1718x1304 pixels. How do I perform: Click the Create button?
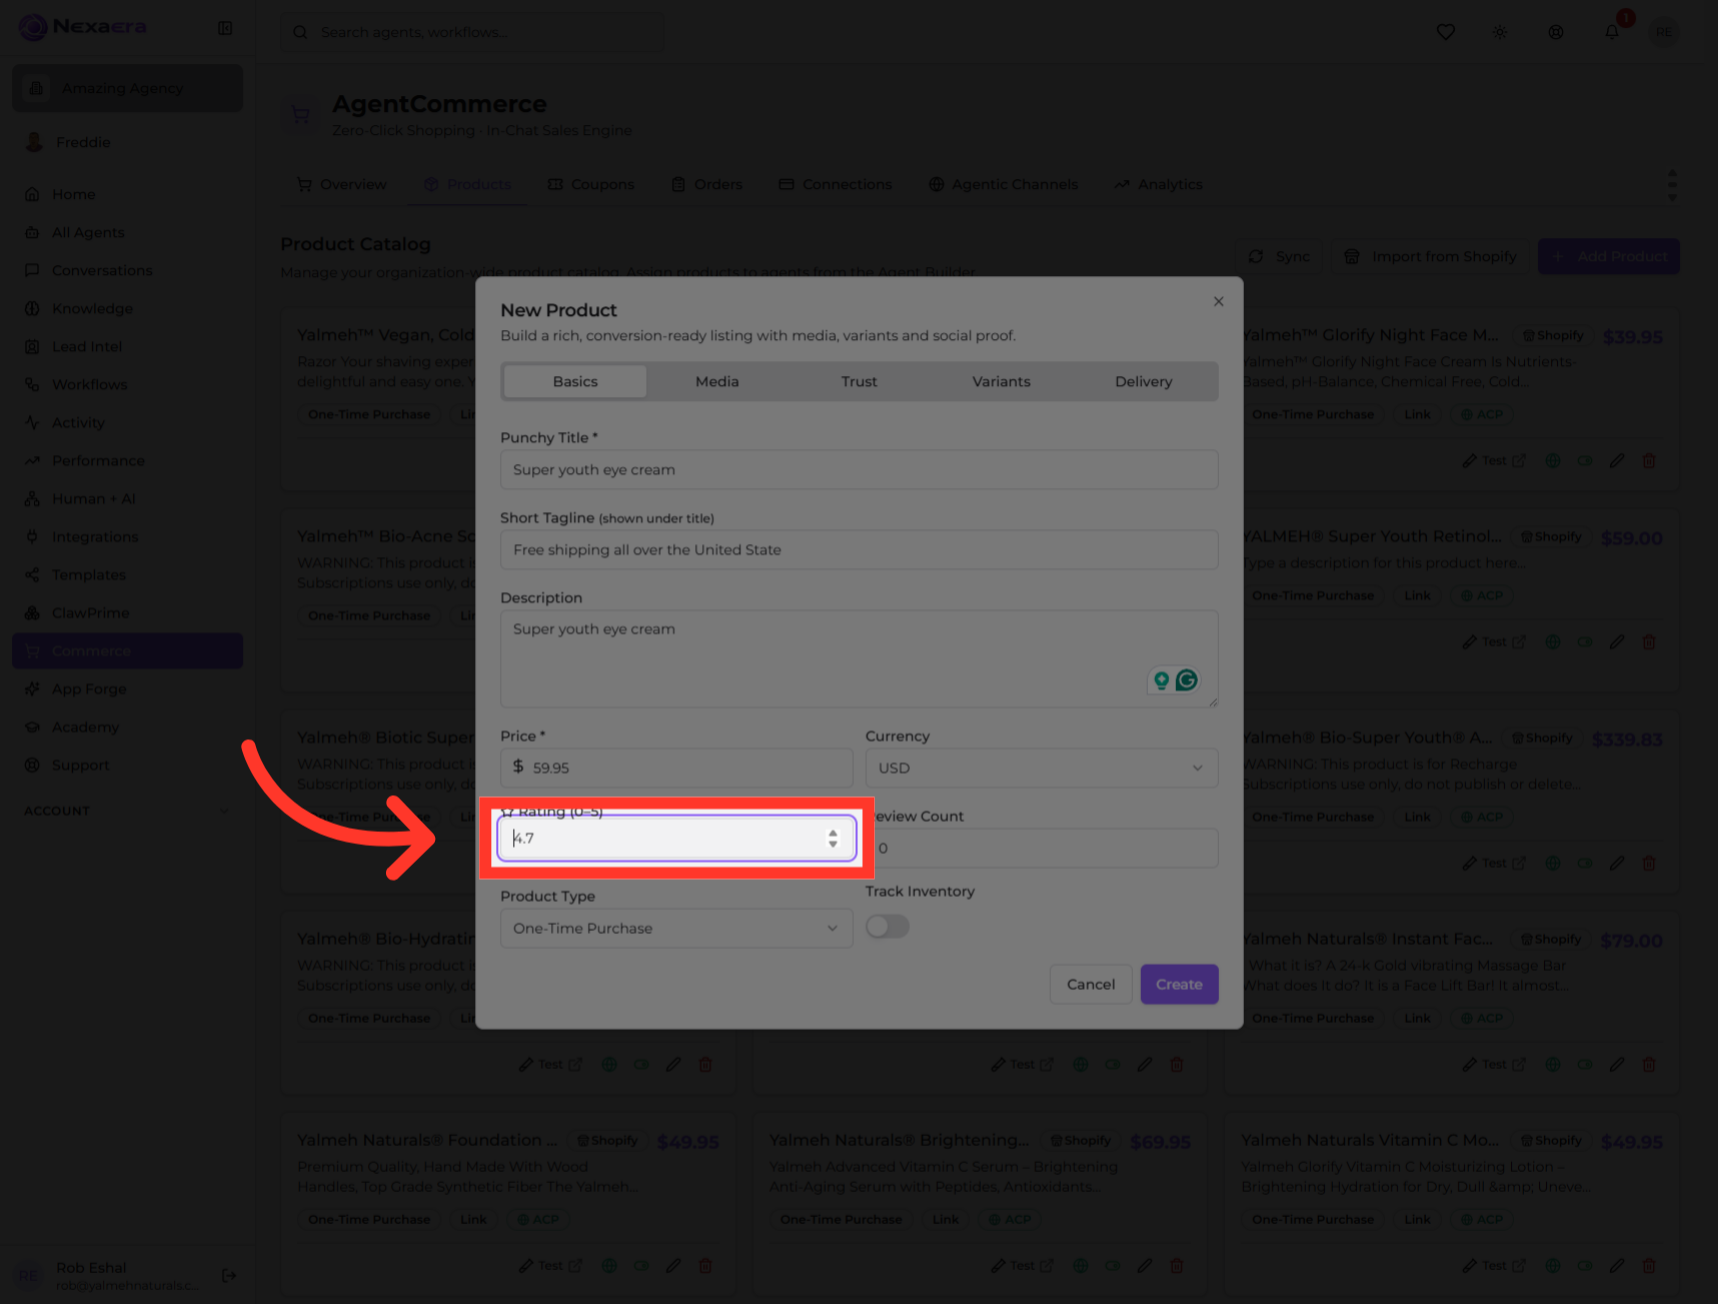click(1179, 984)
